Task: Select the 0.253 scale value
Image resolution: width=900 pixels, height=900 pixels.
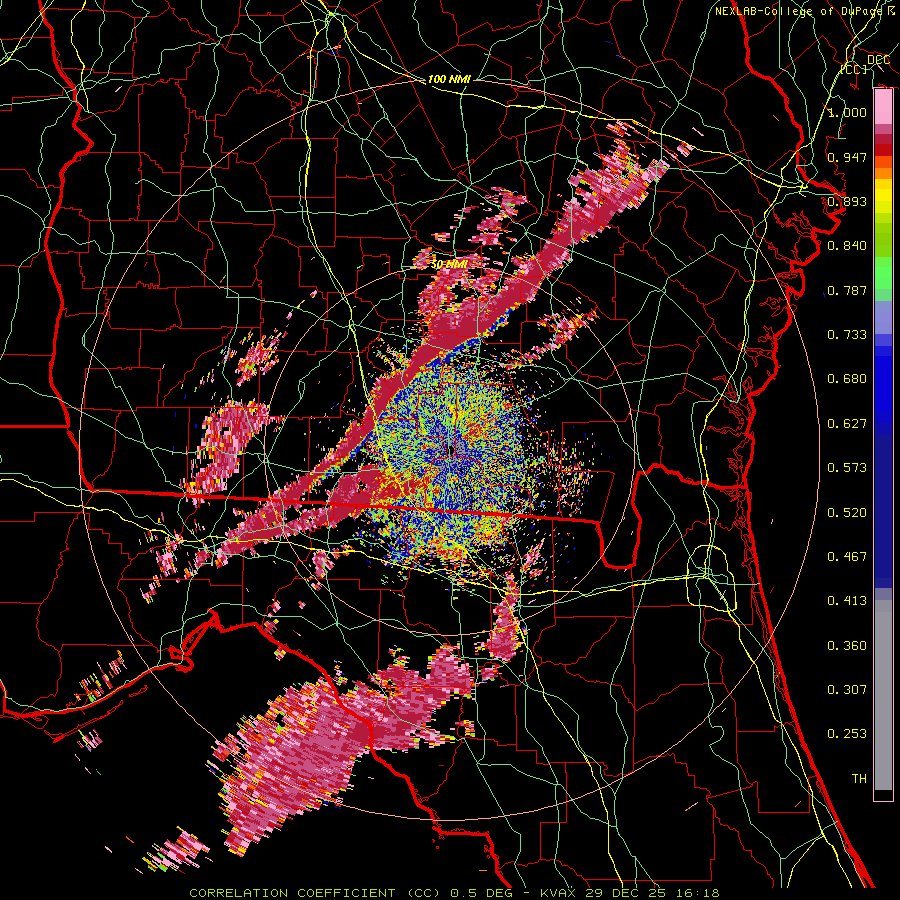Action: (847, 734)
